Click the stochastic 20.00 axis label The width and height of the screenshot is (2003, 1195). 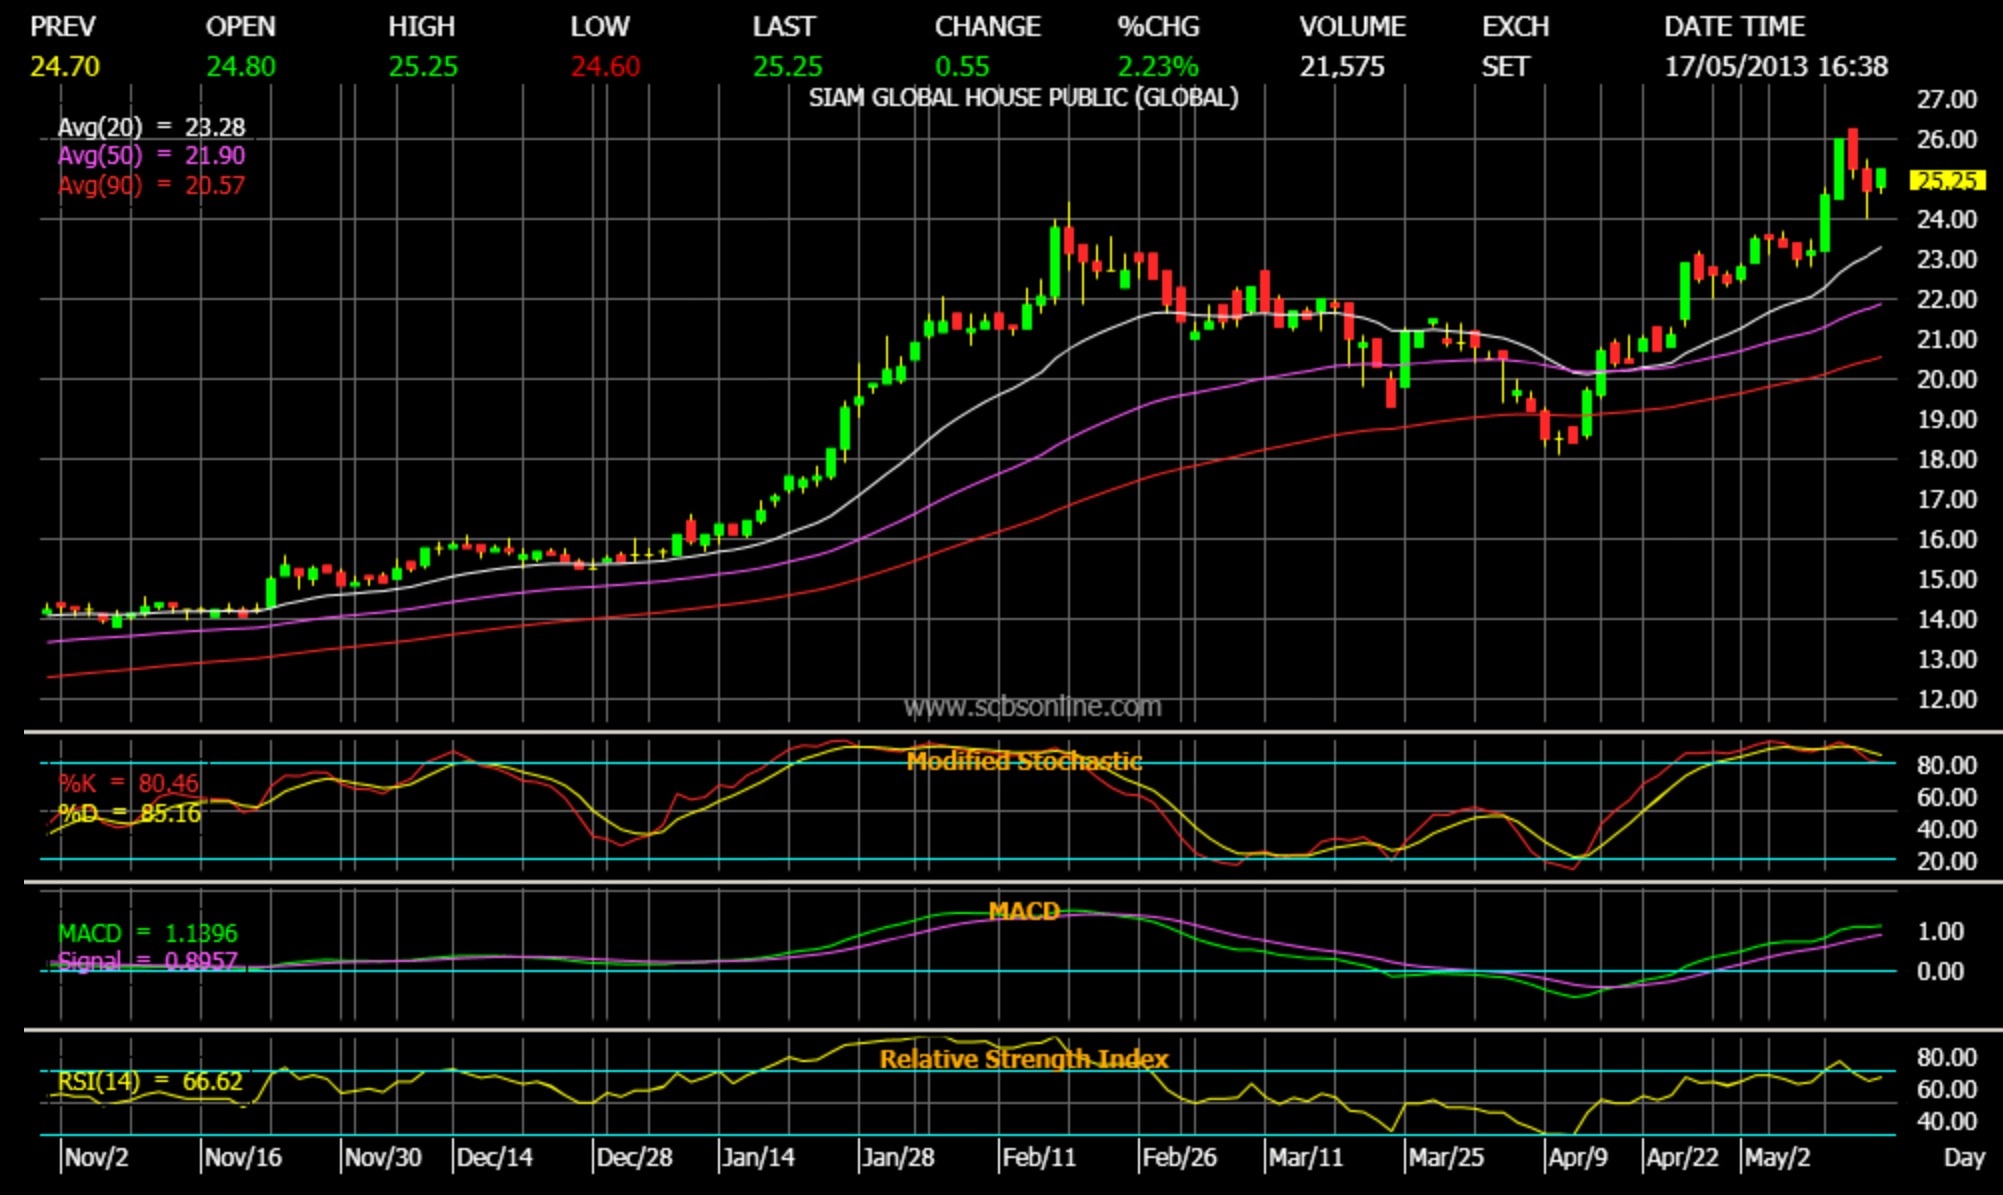coord(1946,862)
